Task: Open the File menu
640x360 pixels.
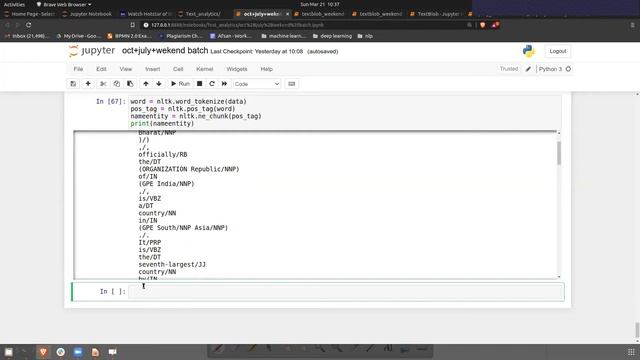Action: (78, 69)
